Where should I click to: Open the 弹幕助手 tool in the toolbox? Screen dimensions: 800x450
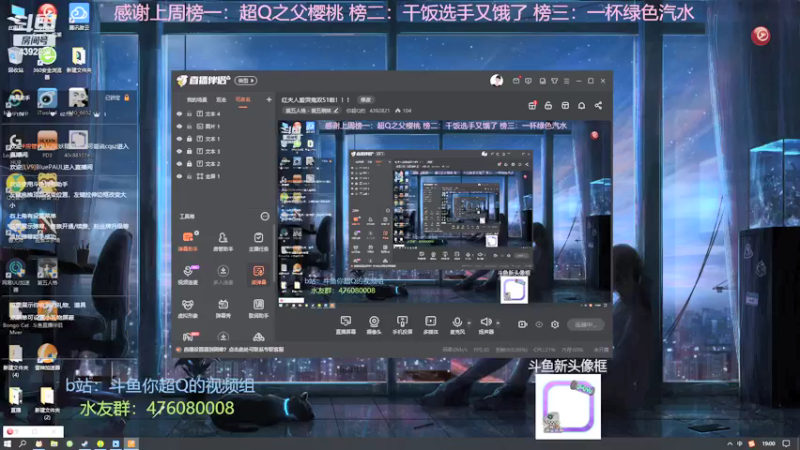188,241
